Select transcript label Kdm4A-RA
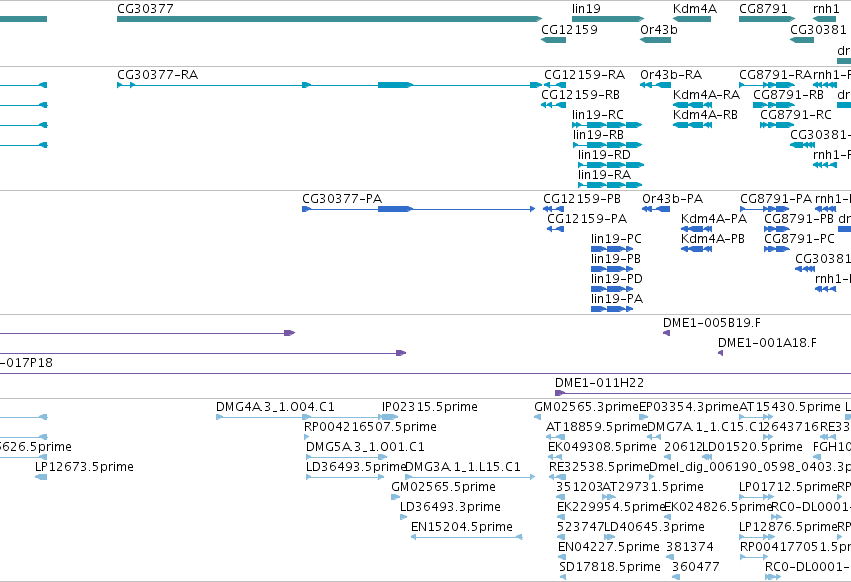This screenshot has width=851, height=582. (706, 94)
